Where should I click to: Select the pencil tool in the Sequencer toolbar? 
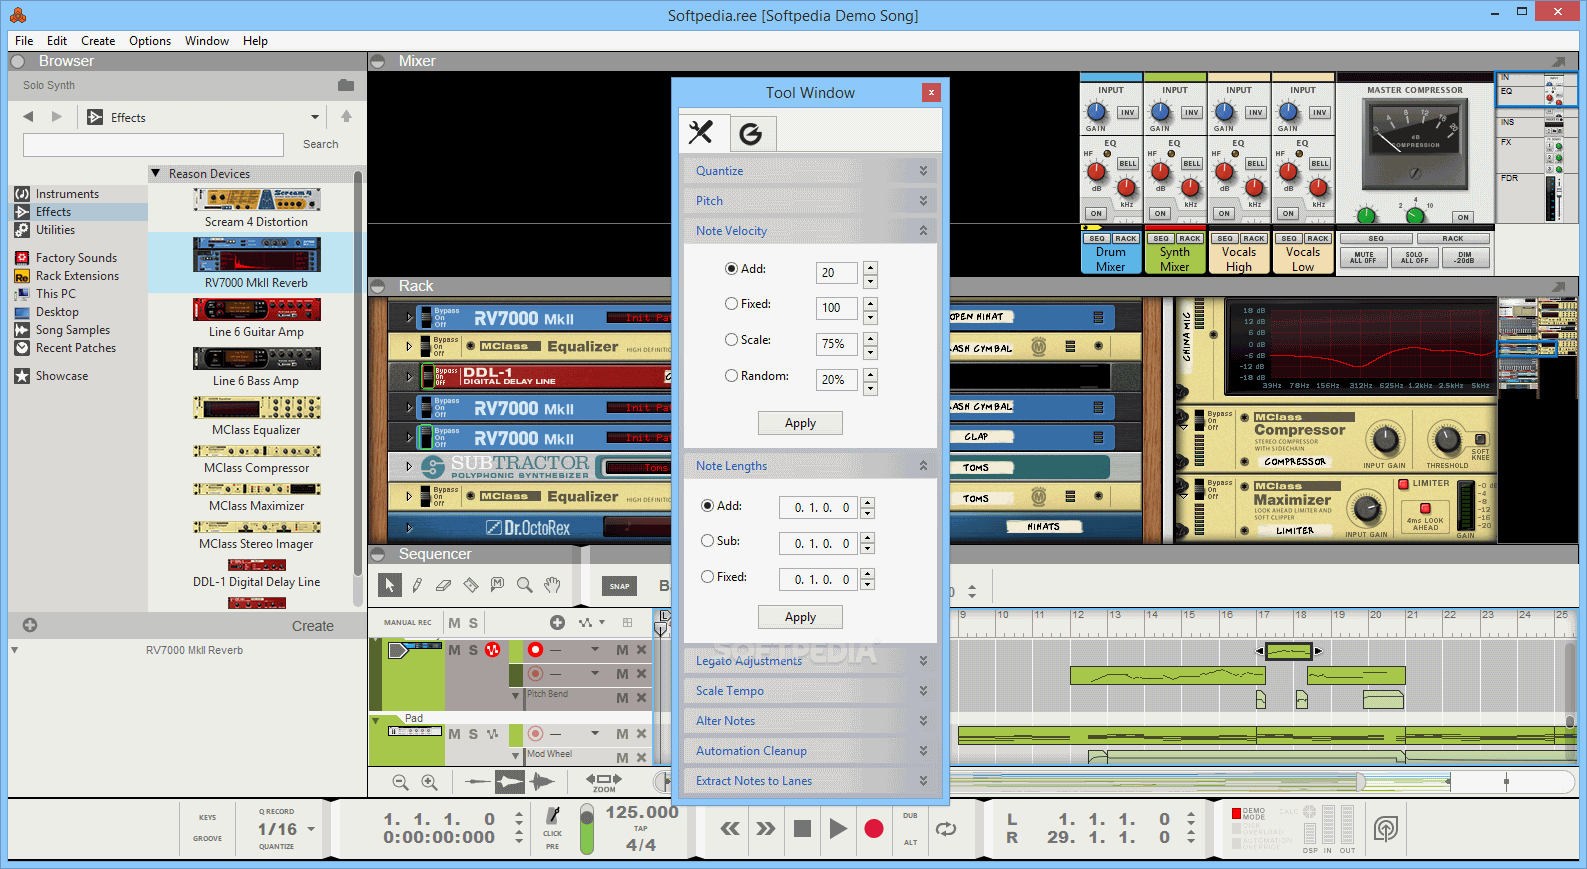[417, 585]
